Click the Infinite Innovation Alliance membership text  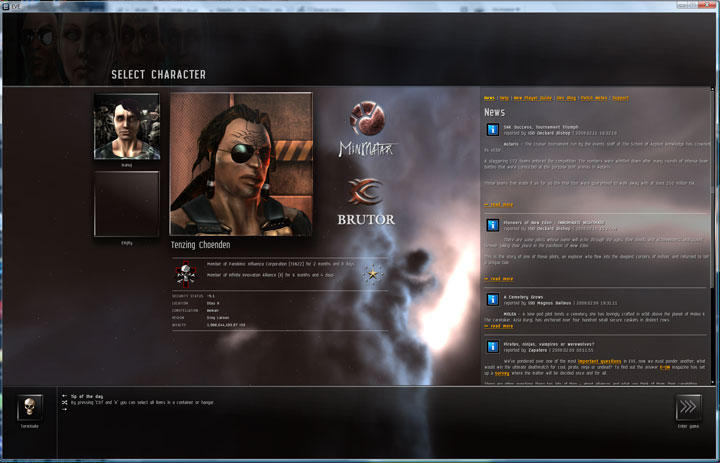270,275
